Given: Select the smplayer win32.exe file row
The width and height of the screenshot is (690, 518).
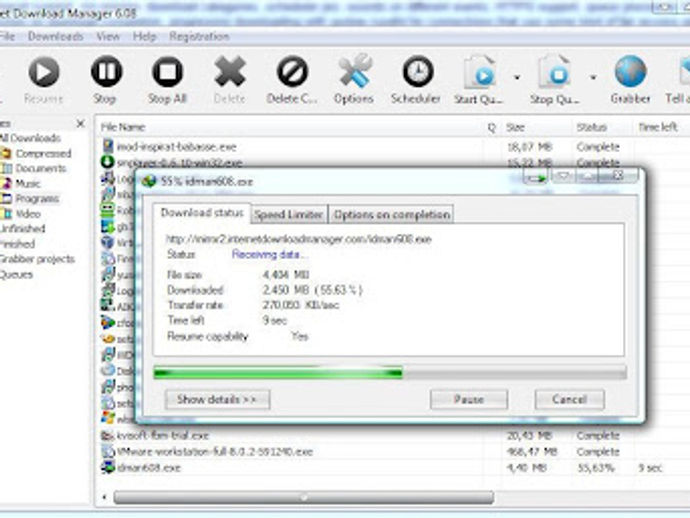Looking at the screenshot, I should point(392,162).
